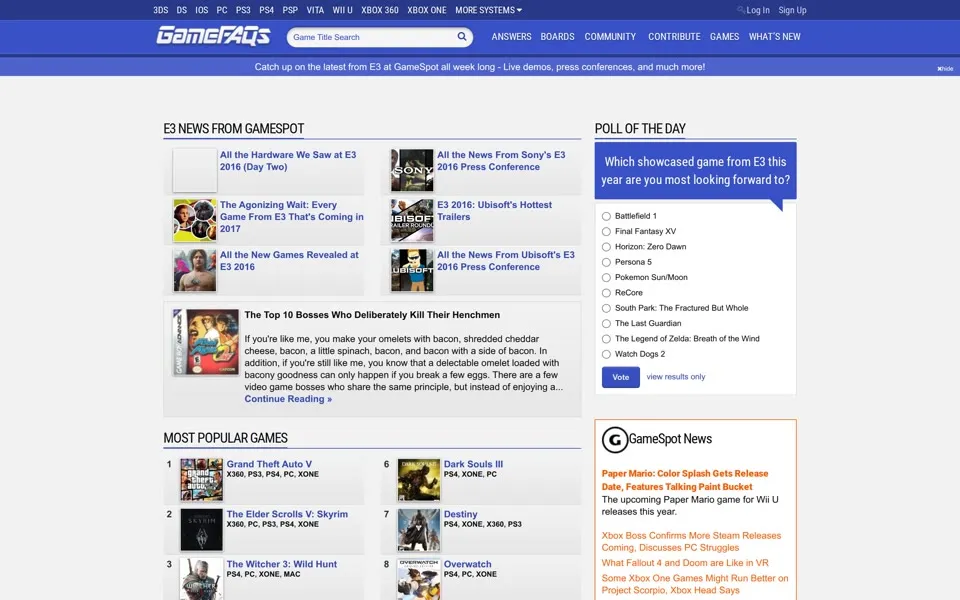Open the Grand Theft Auto V cover thumbnail
The width and height of the screenshot is (960, 600).
point(201,480)
